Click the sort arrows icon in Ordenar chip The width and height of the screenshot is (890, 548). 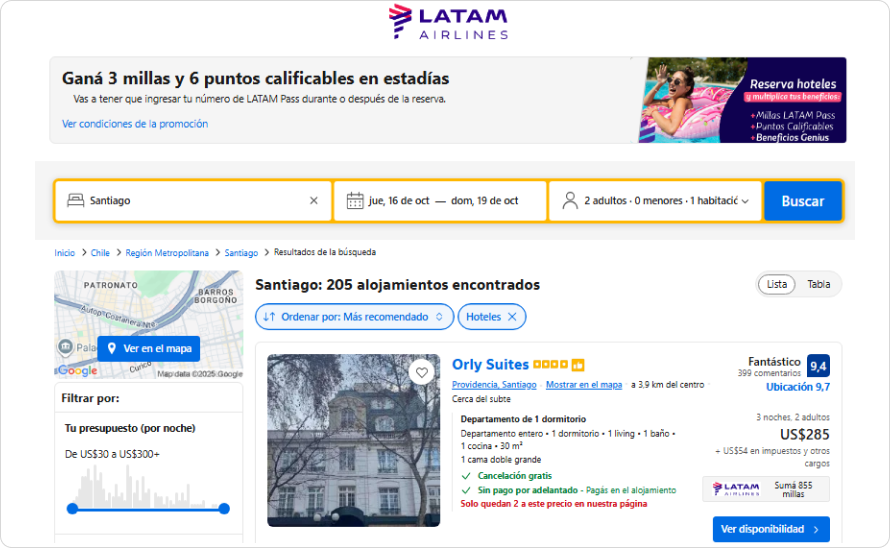(x=269, y=317)
